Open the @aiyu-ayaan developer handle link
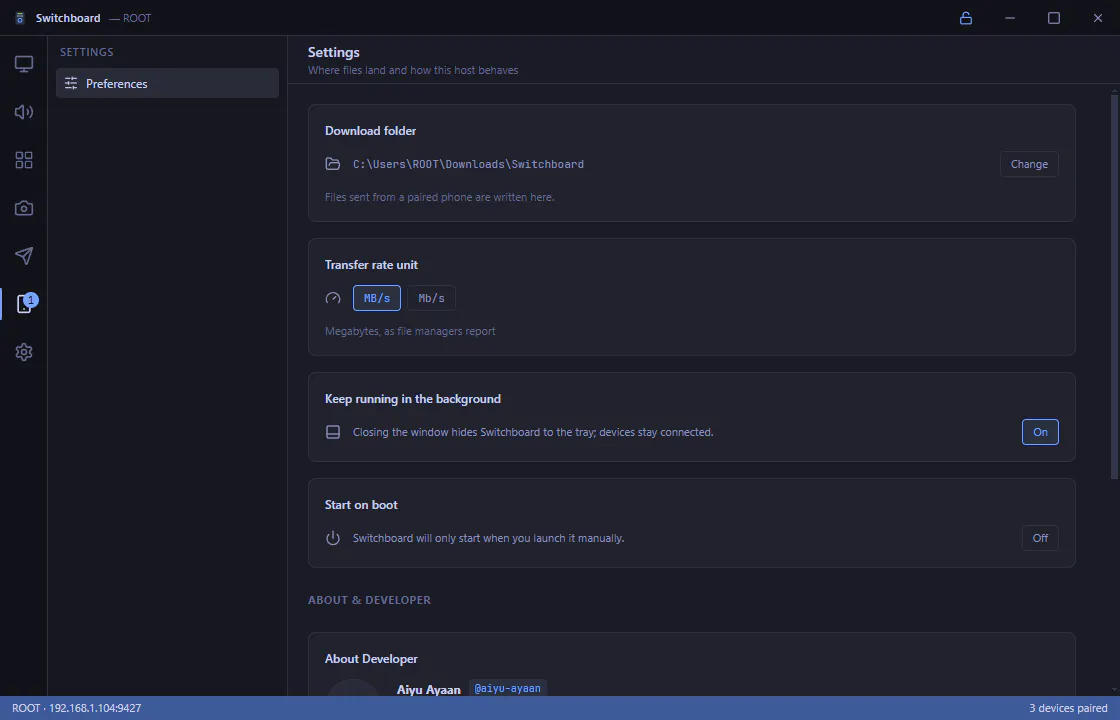Image resolution: width=1120 pixels, height=720 pixels. [507, 688]
